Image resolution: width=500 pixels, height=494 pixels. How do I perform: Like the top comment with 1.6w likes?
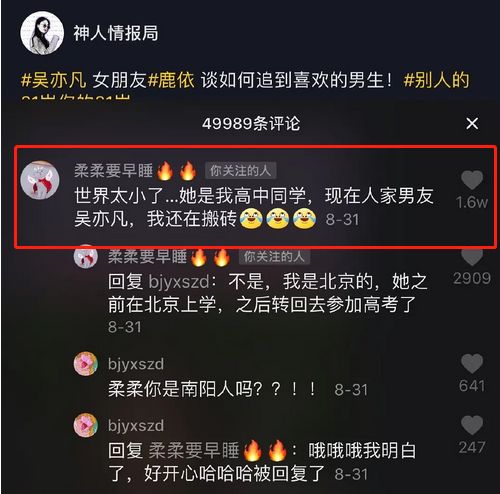click(x=472, y=180)
